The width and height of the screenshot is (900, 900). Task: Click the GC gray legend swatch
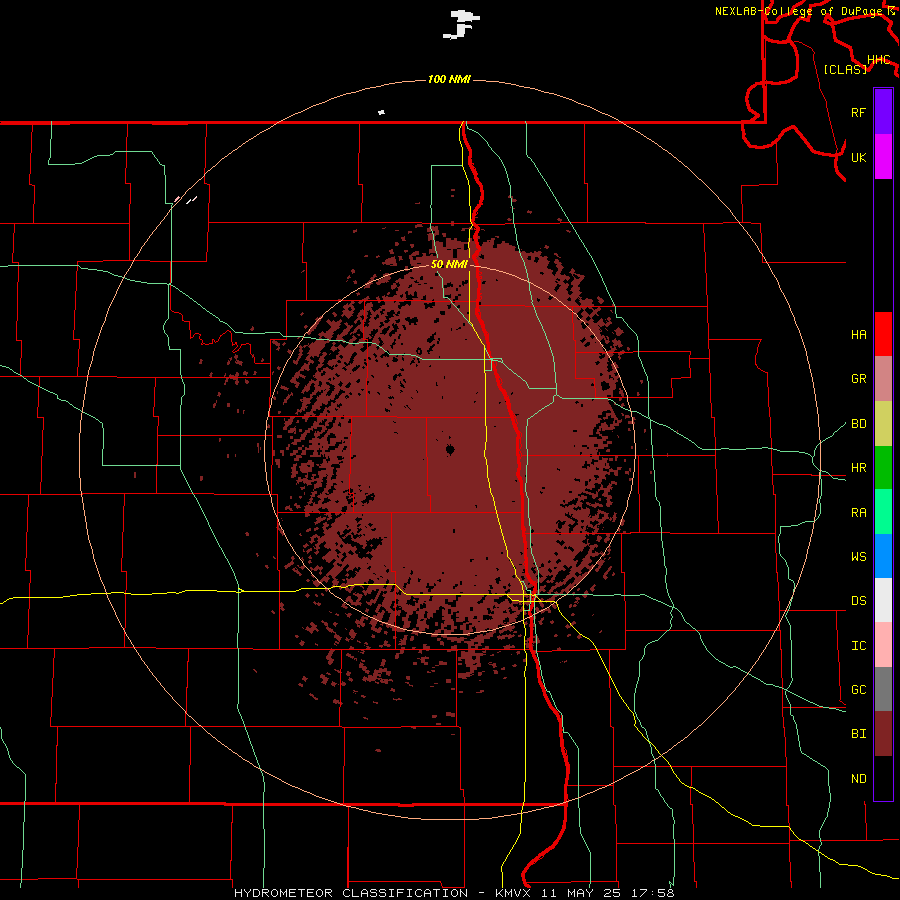click(x=883, y=689)
